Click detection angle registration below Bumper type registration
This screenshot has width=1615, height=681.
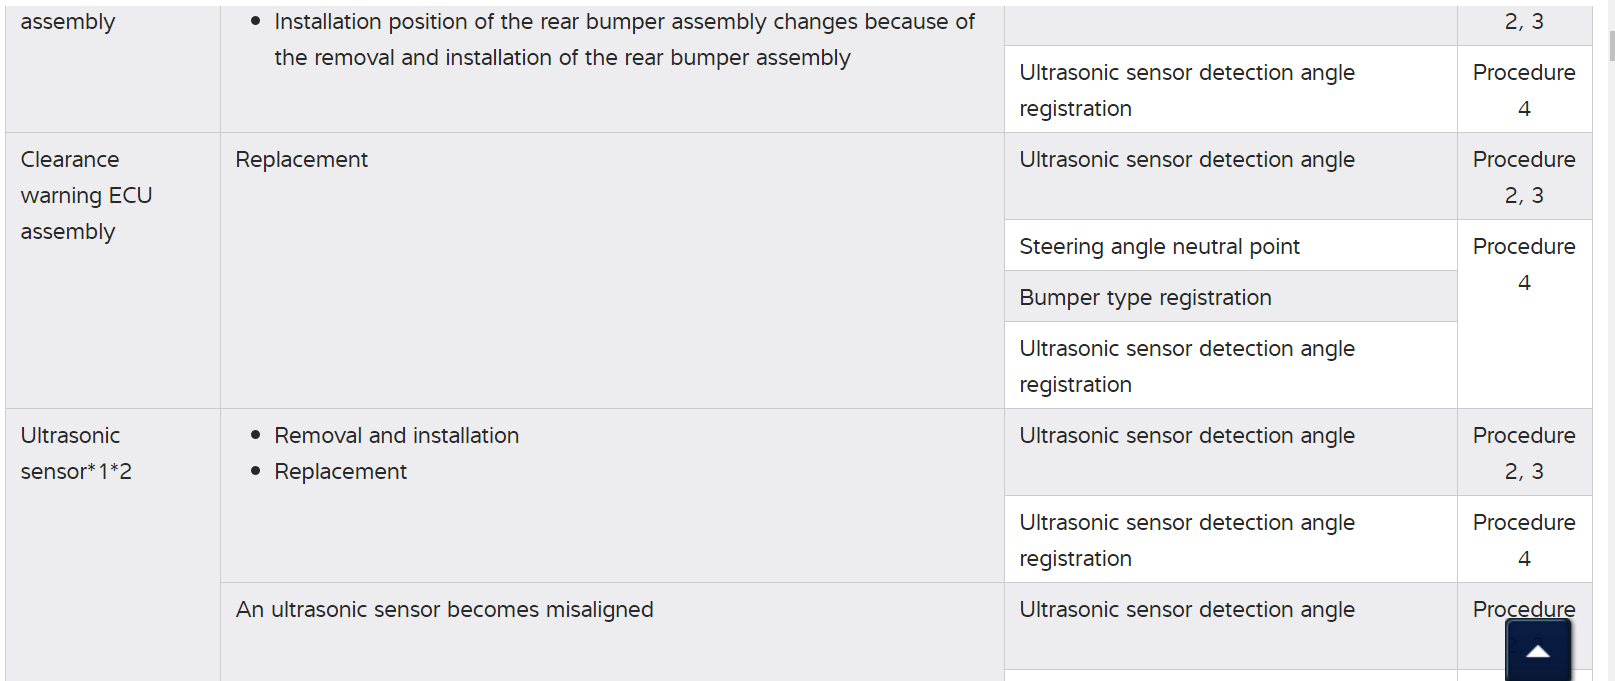[x=1186, y=367]
